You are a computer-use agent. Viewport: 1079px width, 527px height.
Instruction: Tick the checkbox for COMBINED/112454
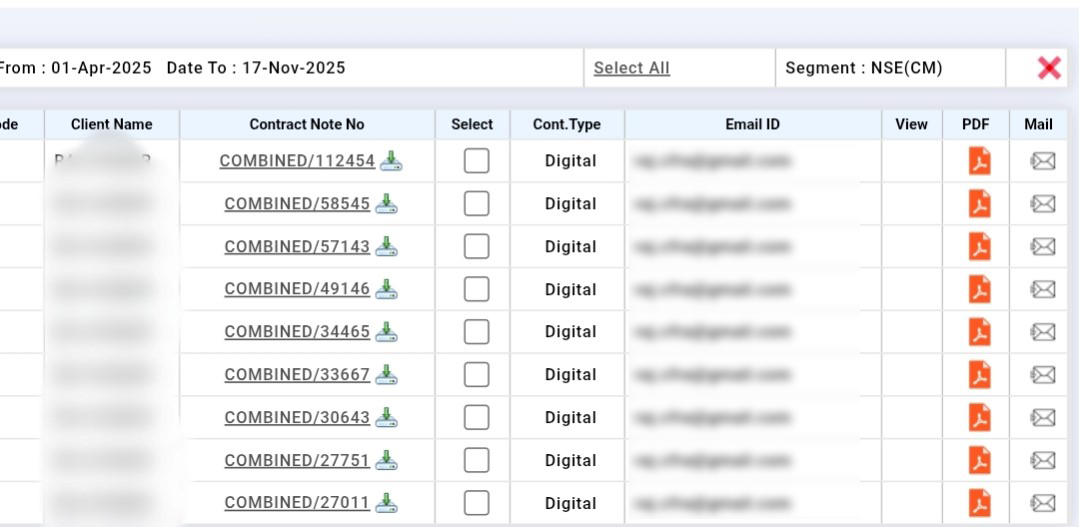click(476, 161)
